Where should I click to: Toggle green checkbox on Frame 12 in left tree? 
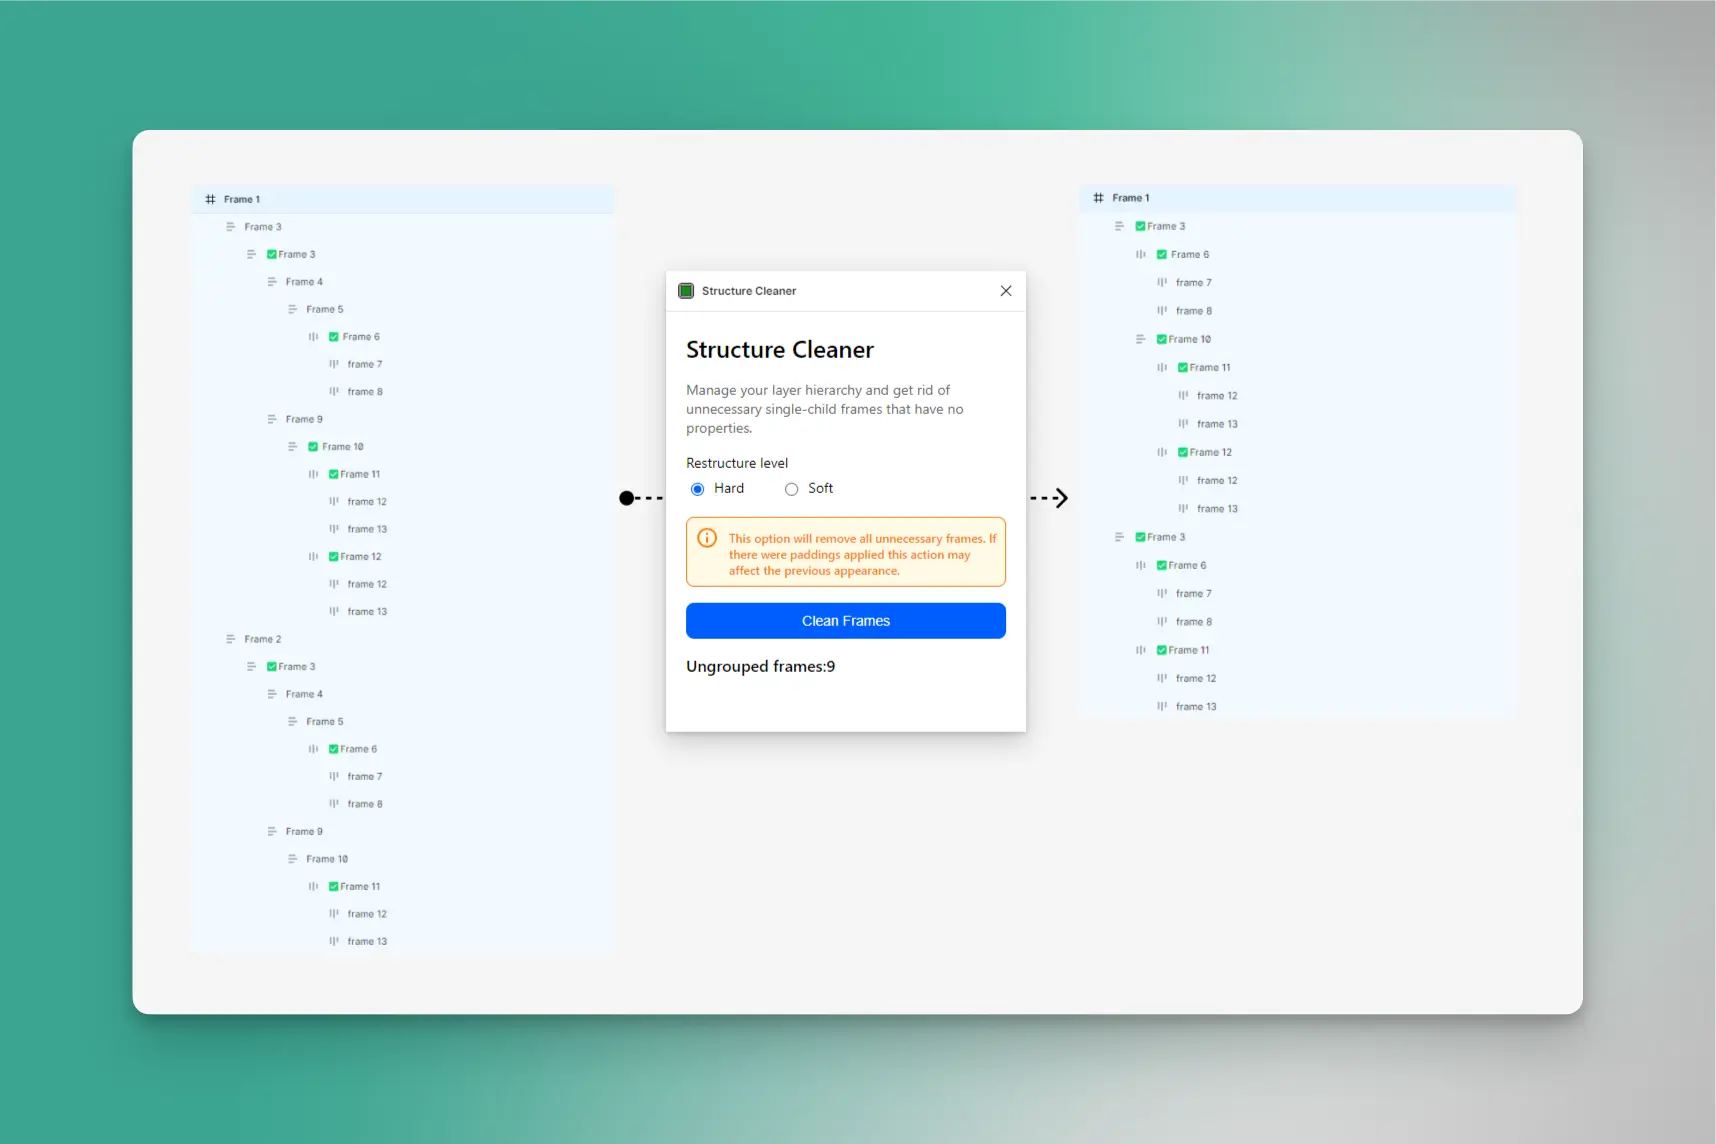pos(334,557)
